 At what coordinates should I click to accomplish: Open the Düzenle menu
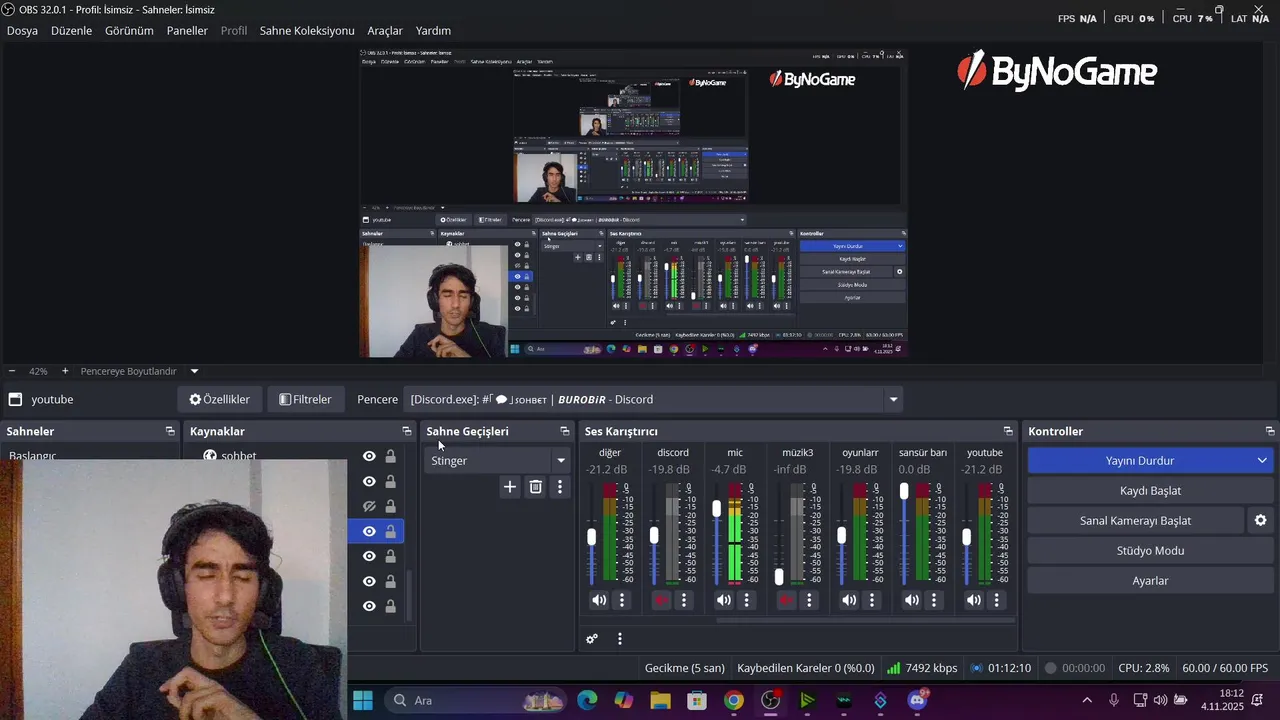(x=71, y=30)
